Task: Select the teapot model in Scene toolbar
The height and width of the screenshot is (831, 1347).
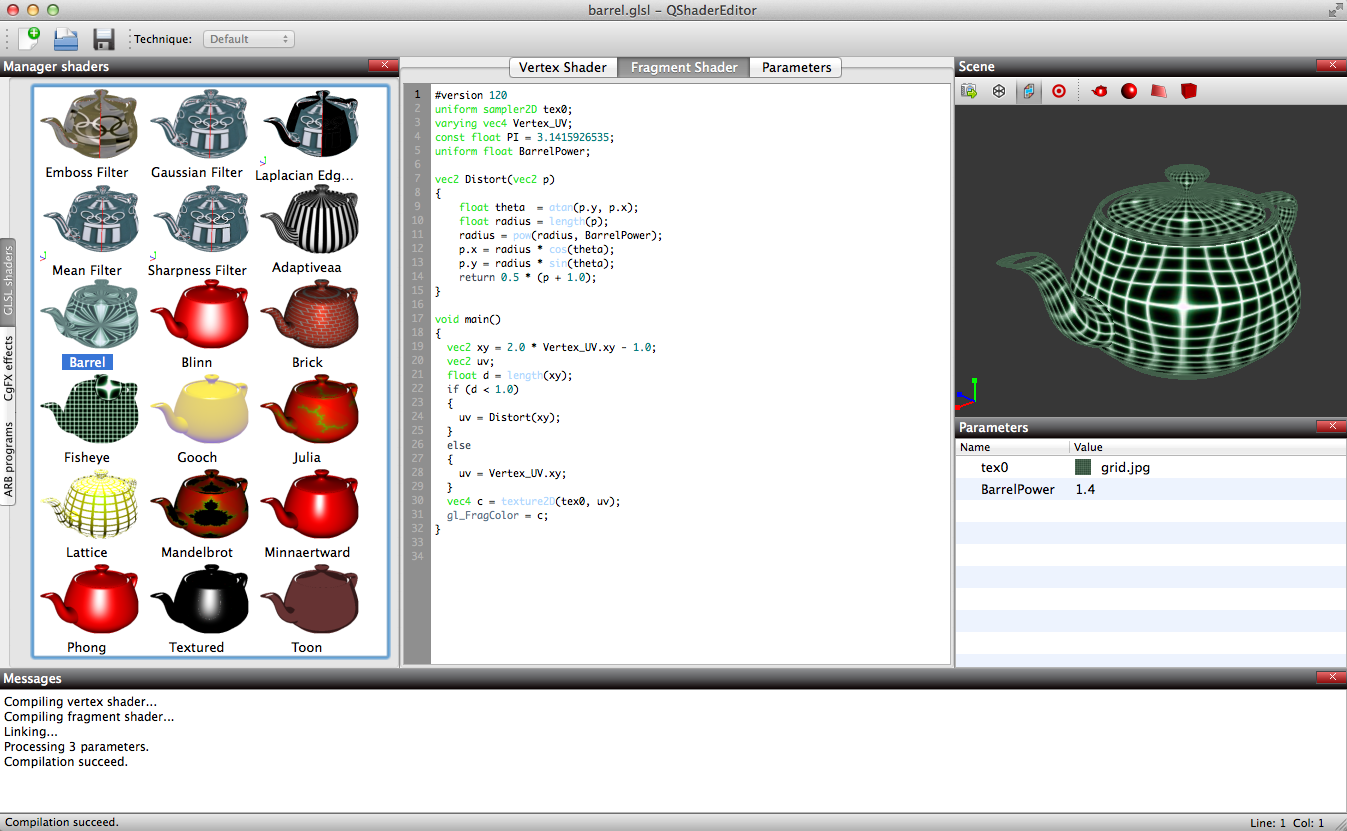Action: pyautogui.click(x=1100, y=91)
